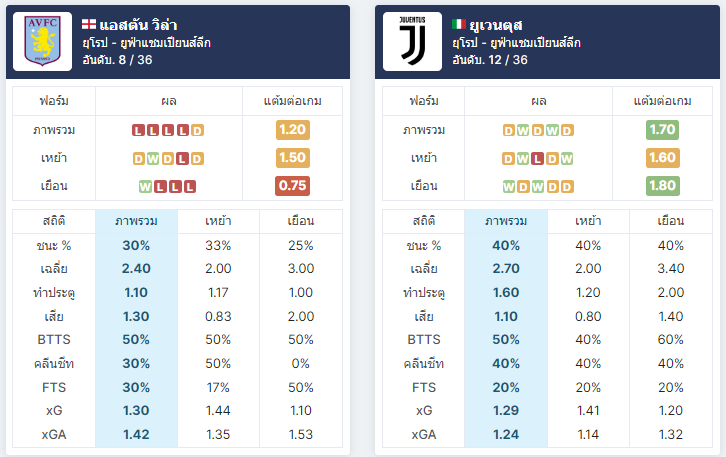Open the แอสตัน วิลล่า team name link
The image size is (726, 457).
pos(138,25)
